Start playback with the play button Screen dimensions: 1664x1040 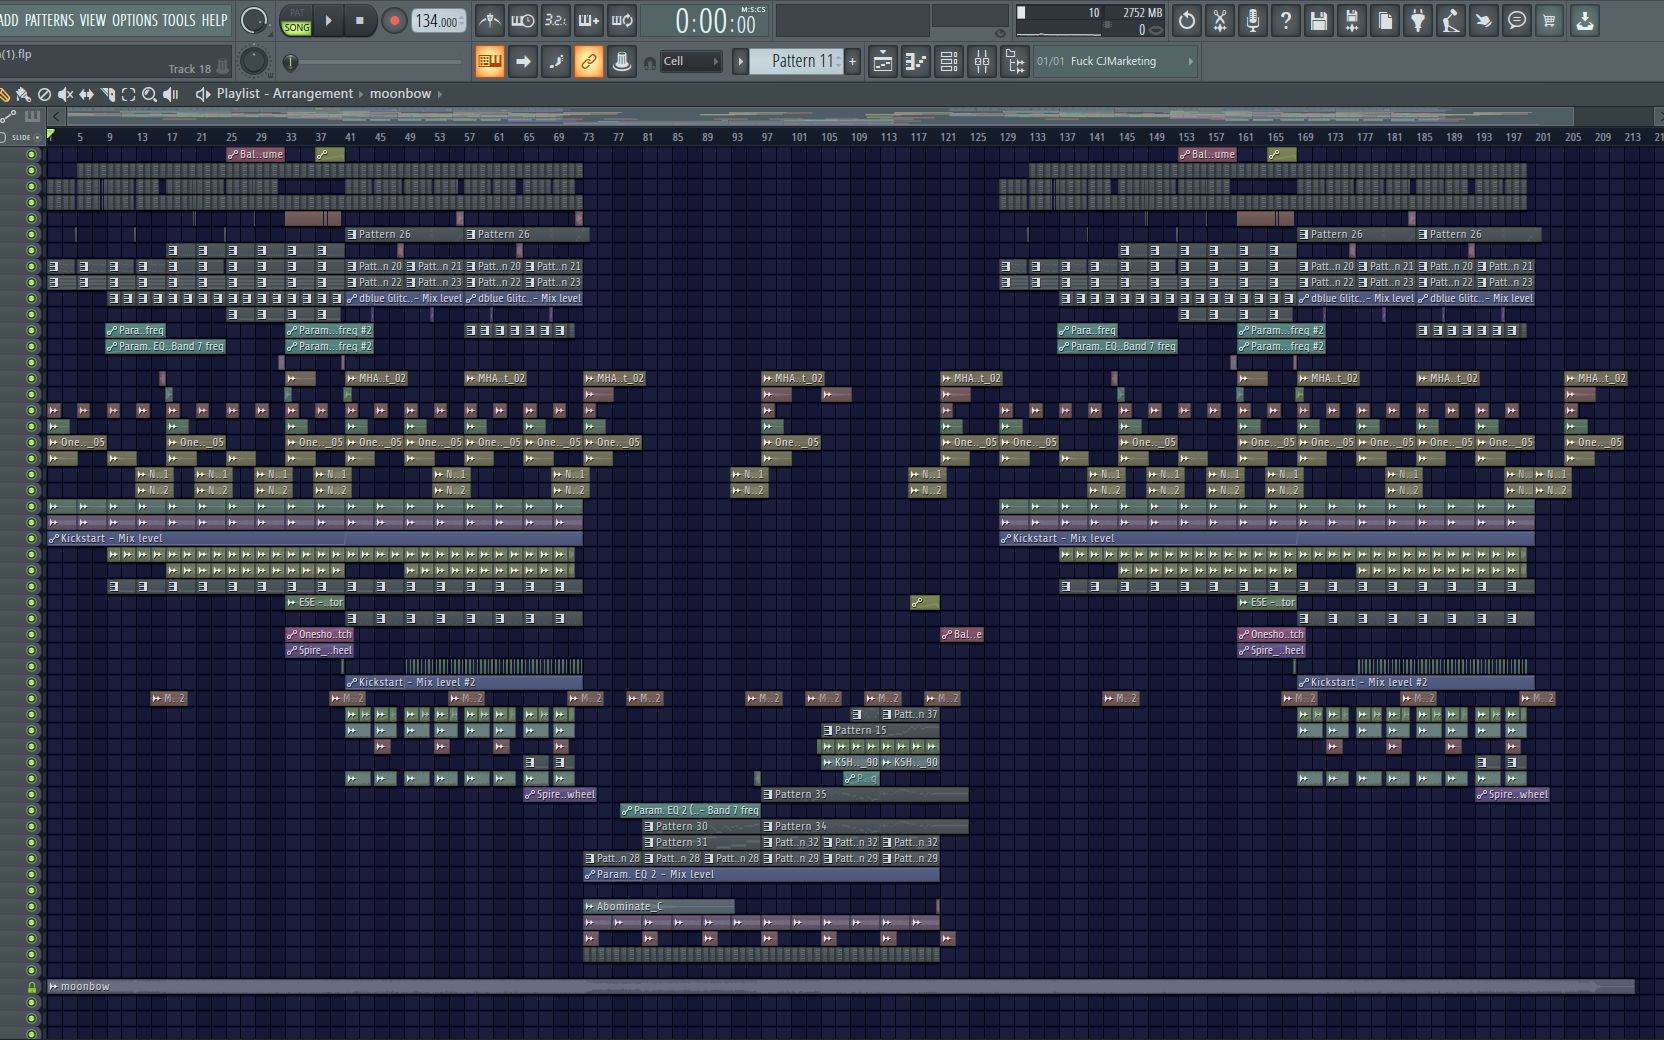(x=328, y=20)
